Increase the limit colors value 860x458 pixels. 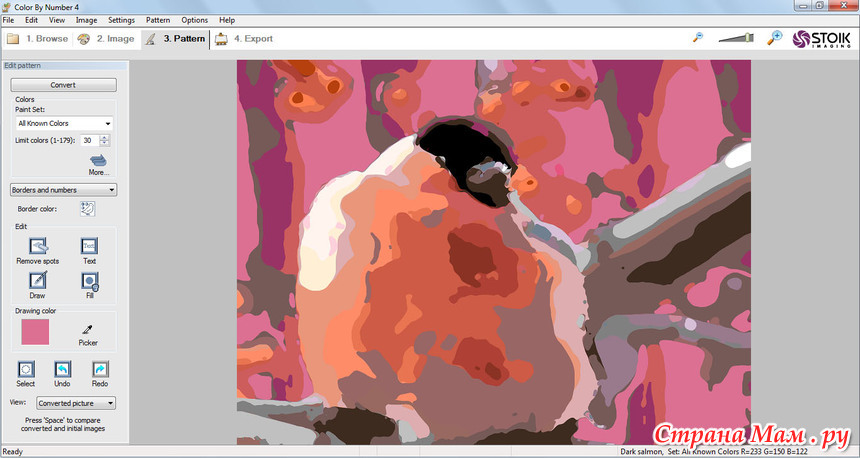click(x=105, y=137)
